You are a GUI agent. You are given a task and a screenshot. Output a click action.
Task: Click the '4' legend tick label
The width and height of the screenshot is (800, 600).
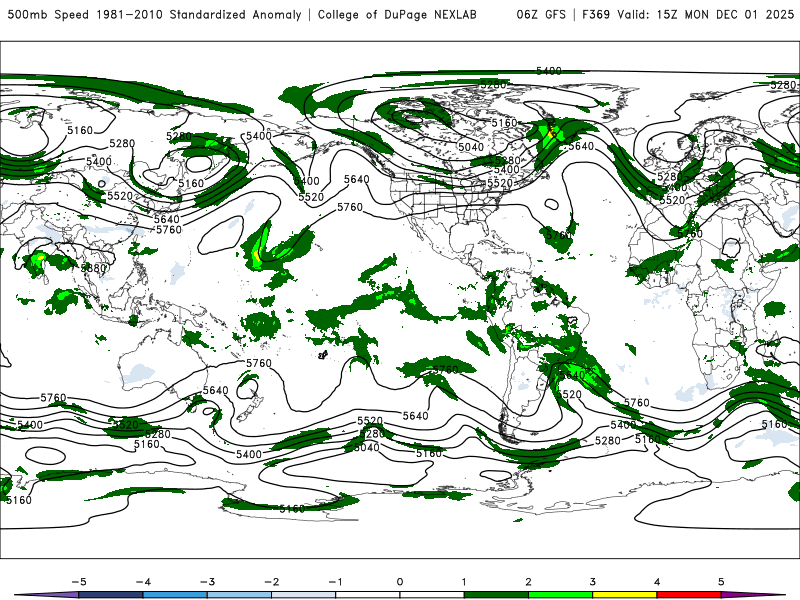point(657,582)
